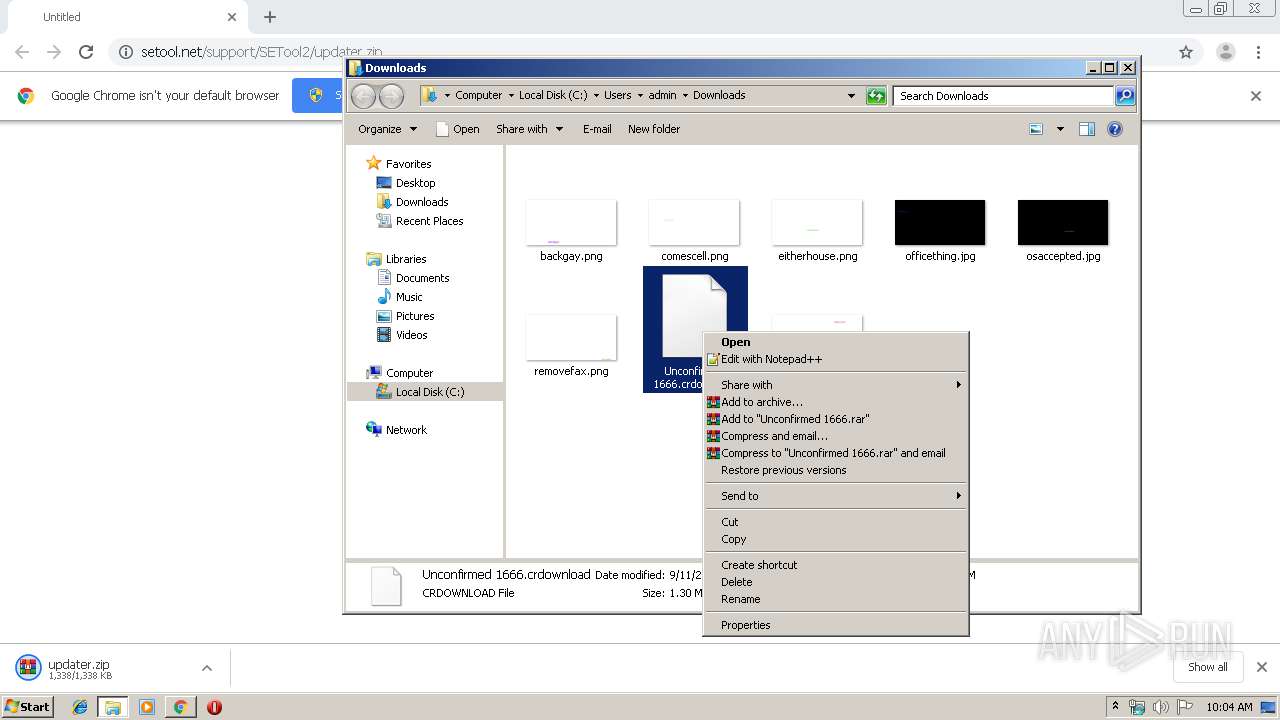Create a New folder

[x=654, y=129]
